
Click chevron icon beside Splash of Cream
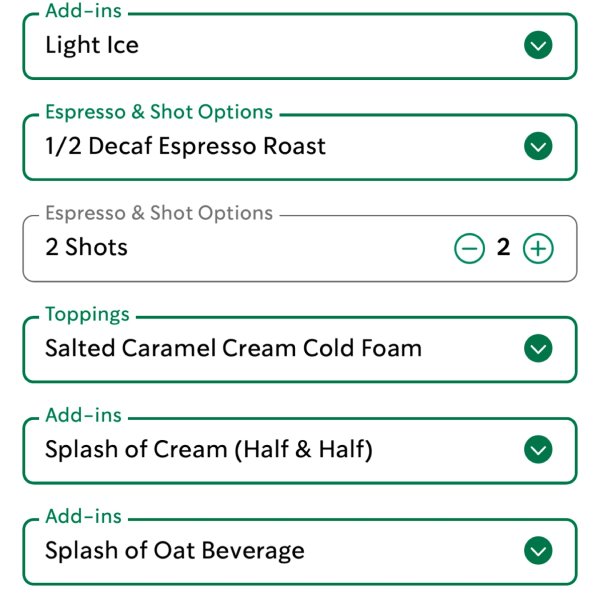[538, 450]
